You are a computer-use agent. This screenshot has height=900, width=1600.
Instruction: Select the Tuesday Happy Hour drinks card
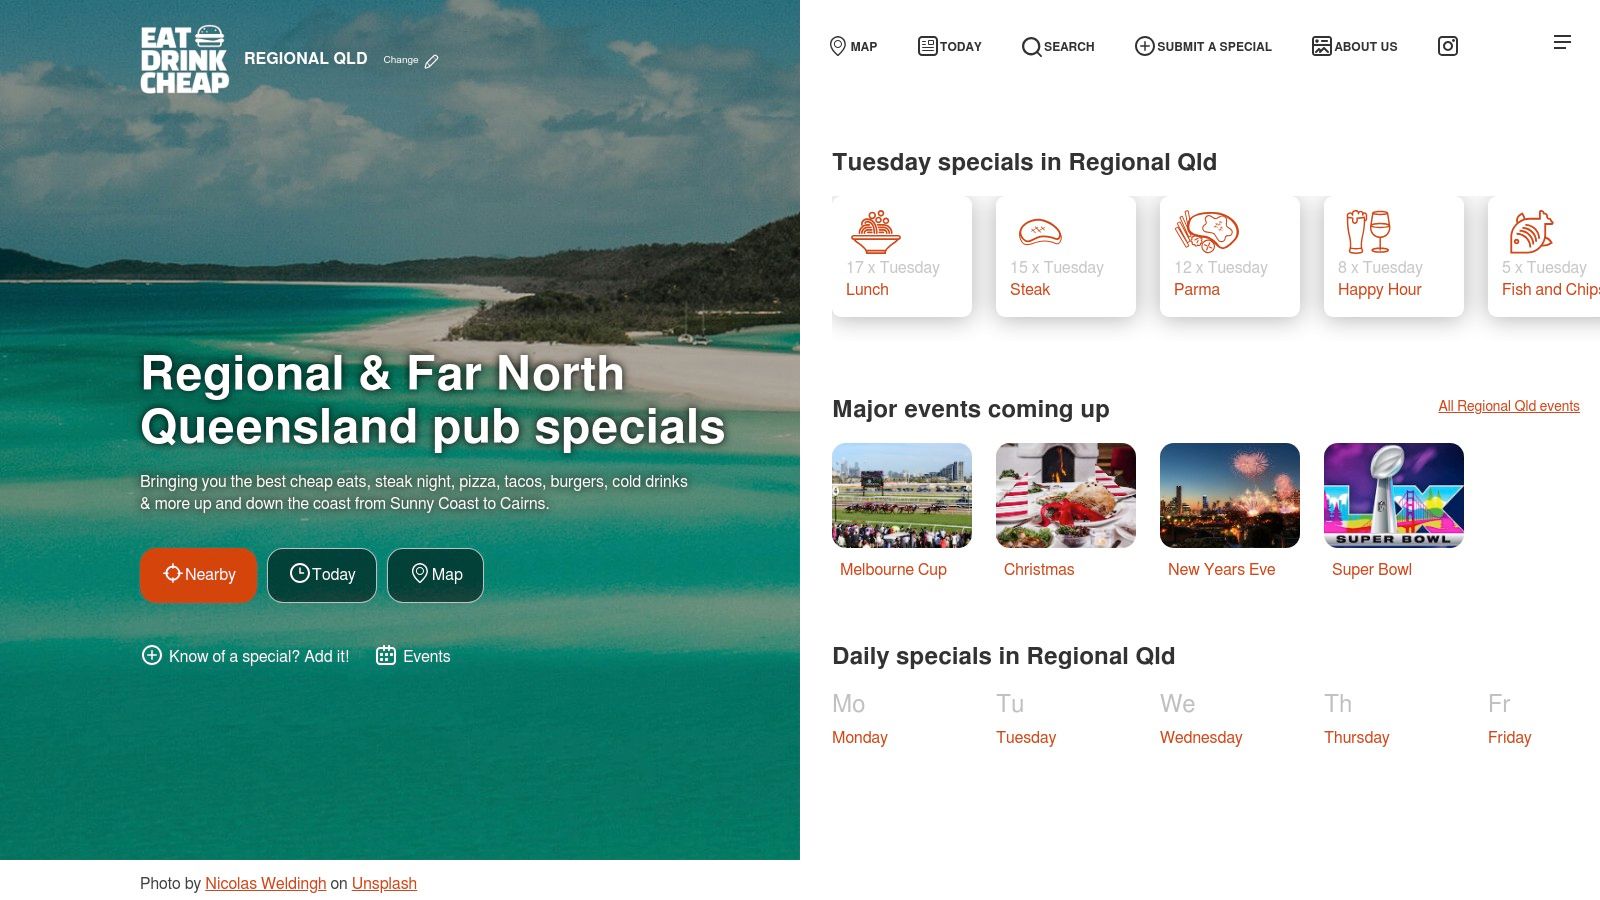click(1394, 256)
